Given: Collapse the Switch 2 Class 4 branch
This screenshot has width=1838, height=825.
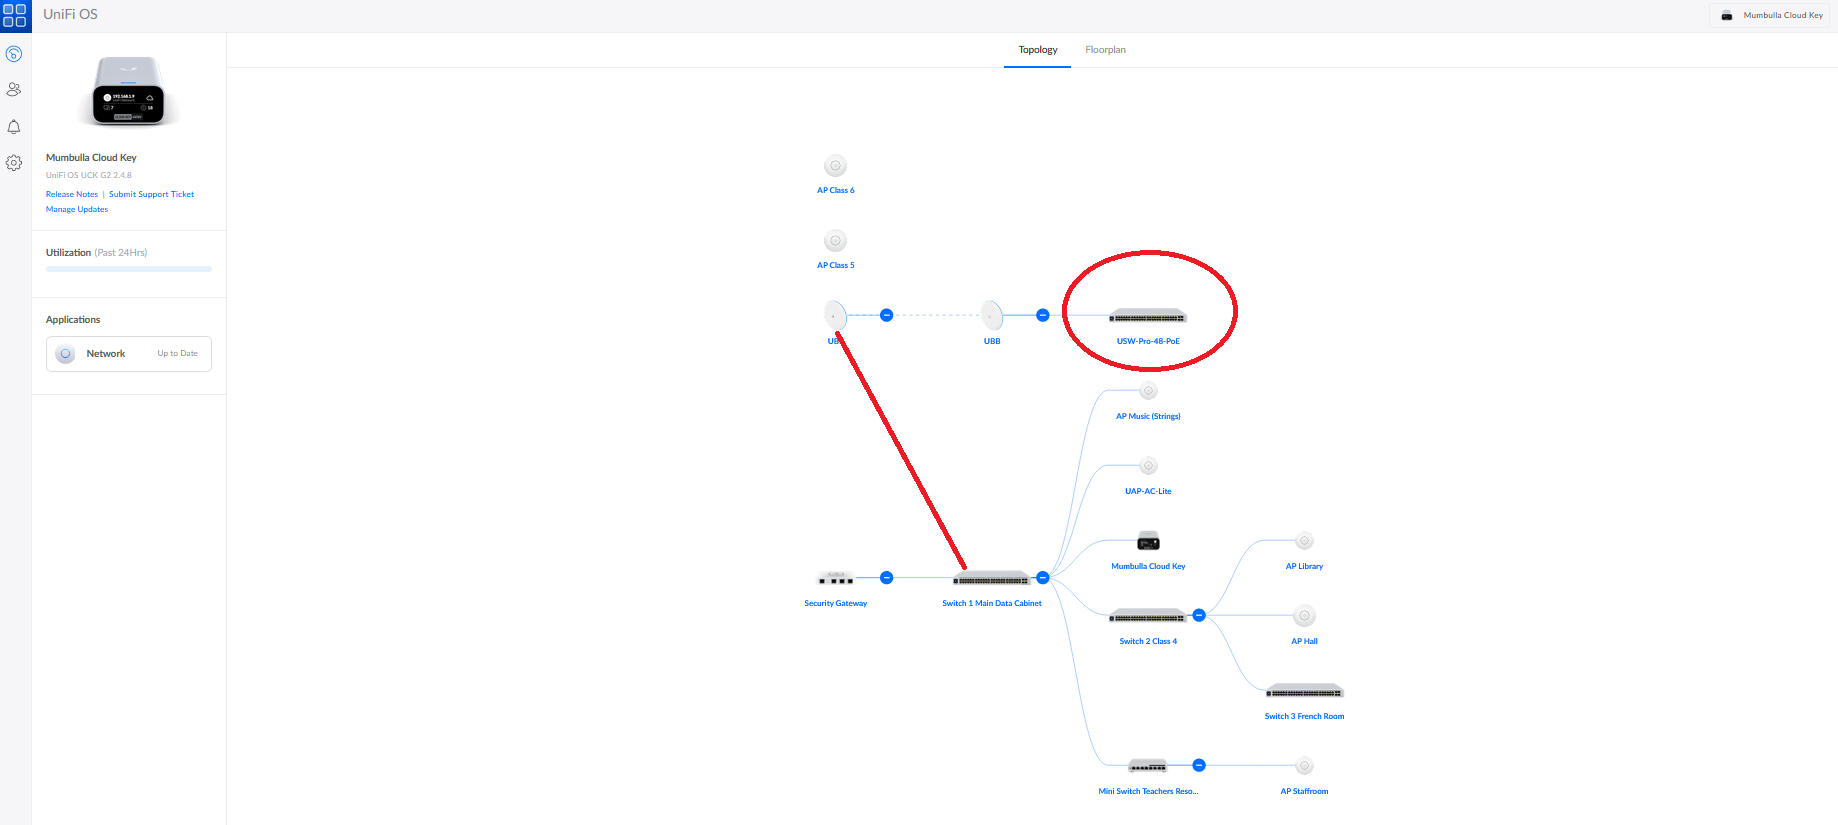Looking at the screenshot, I should click(1199, 615).
